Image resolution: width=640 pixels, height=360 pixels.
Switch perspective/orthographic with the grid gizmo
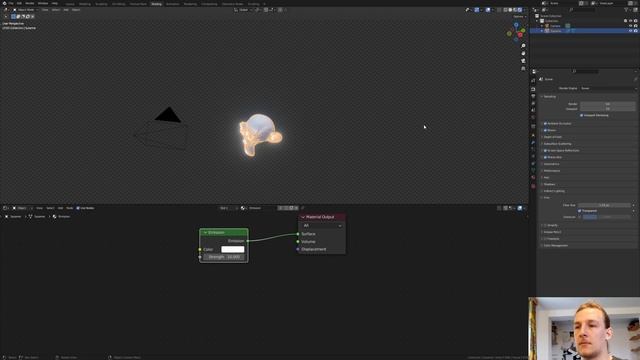pyautogui.click(x=523, y=69)
